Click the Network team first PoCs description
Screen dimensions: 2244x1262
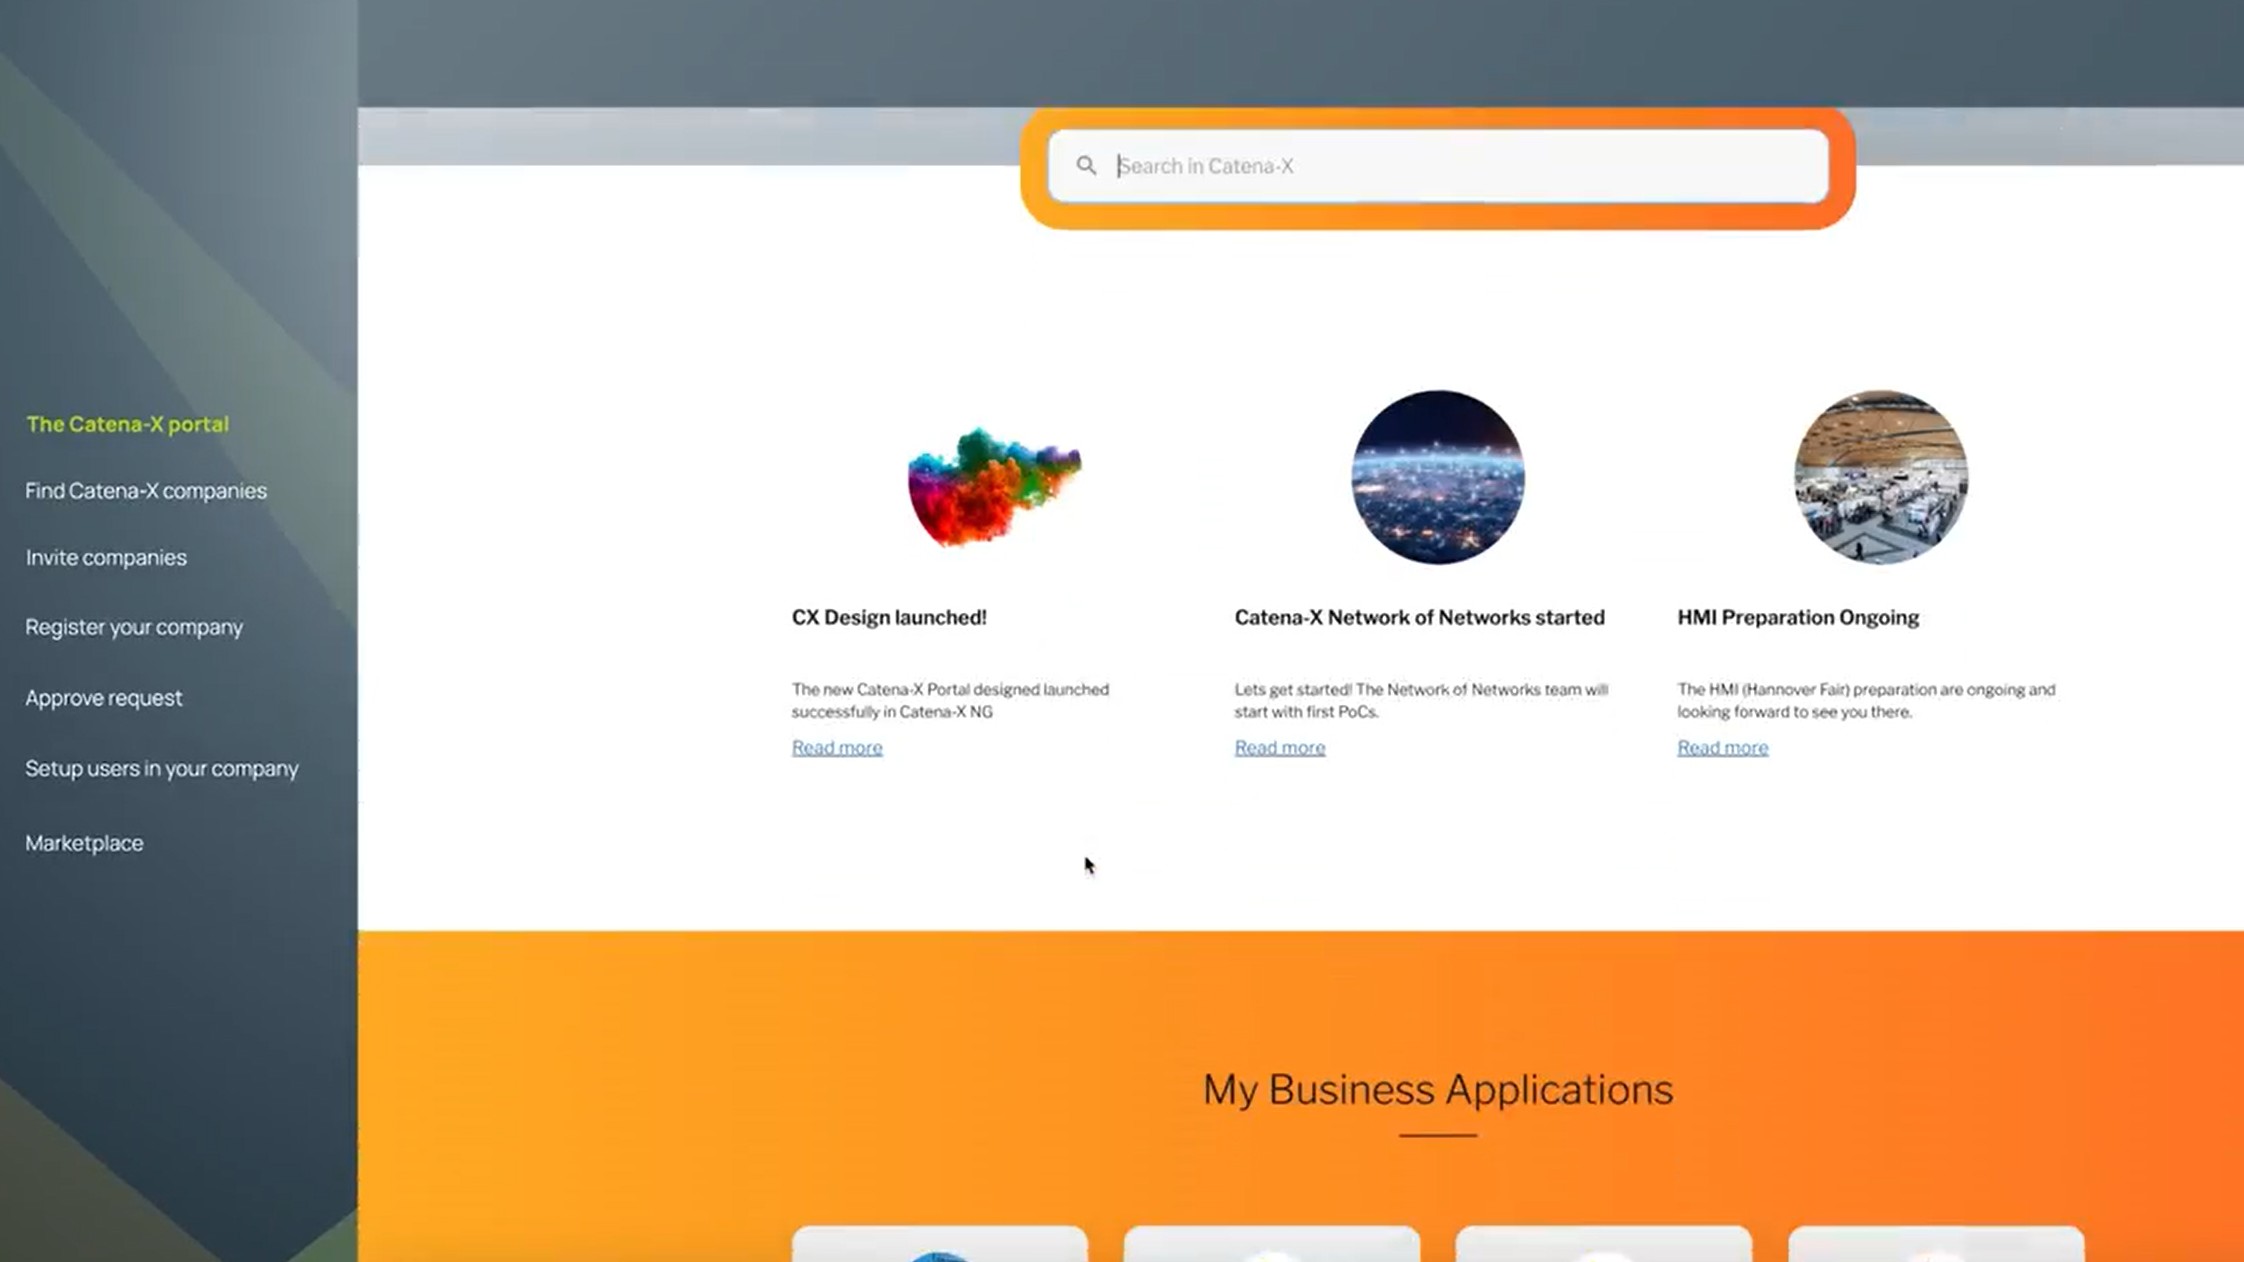[1421, 701]
